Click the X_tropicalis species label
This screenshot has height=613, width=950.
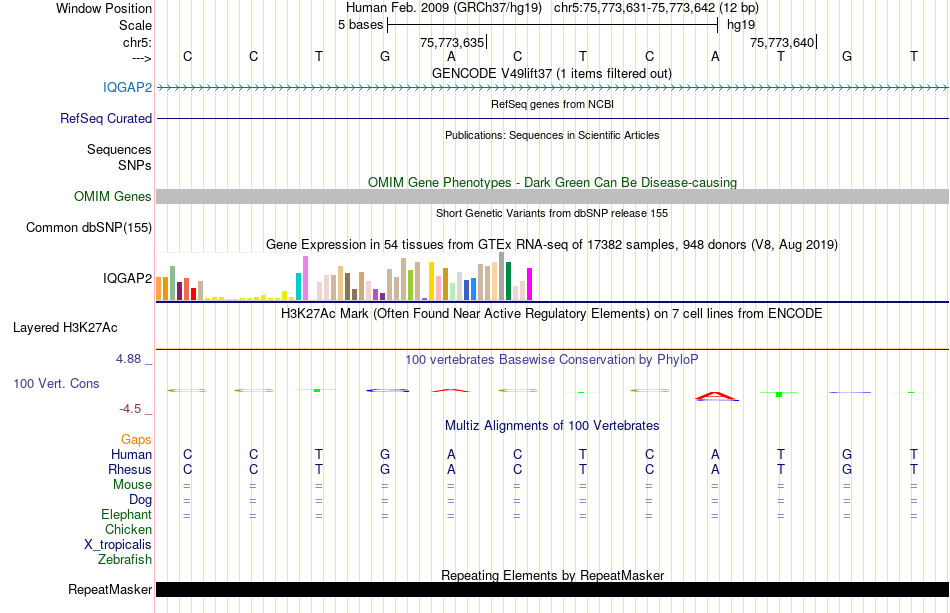tap(118, 545)
